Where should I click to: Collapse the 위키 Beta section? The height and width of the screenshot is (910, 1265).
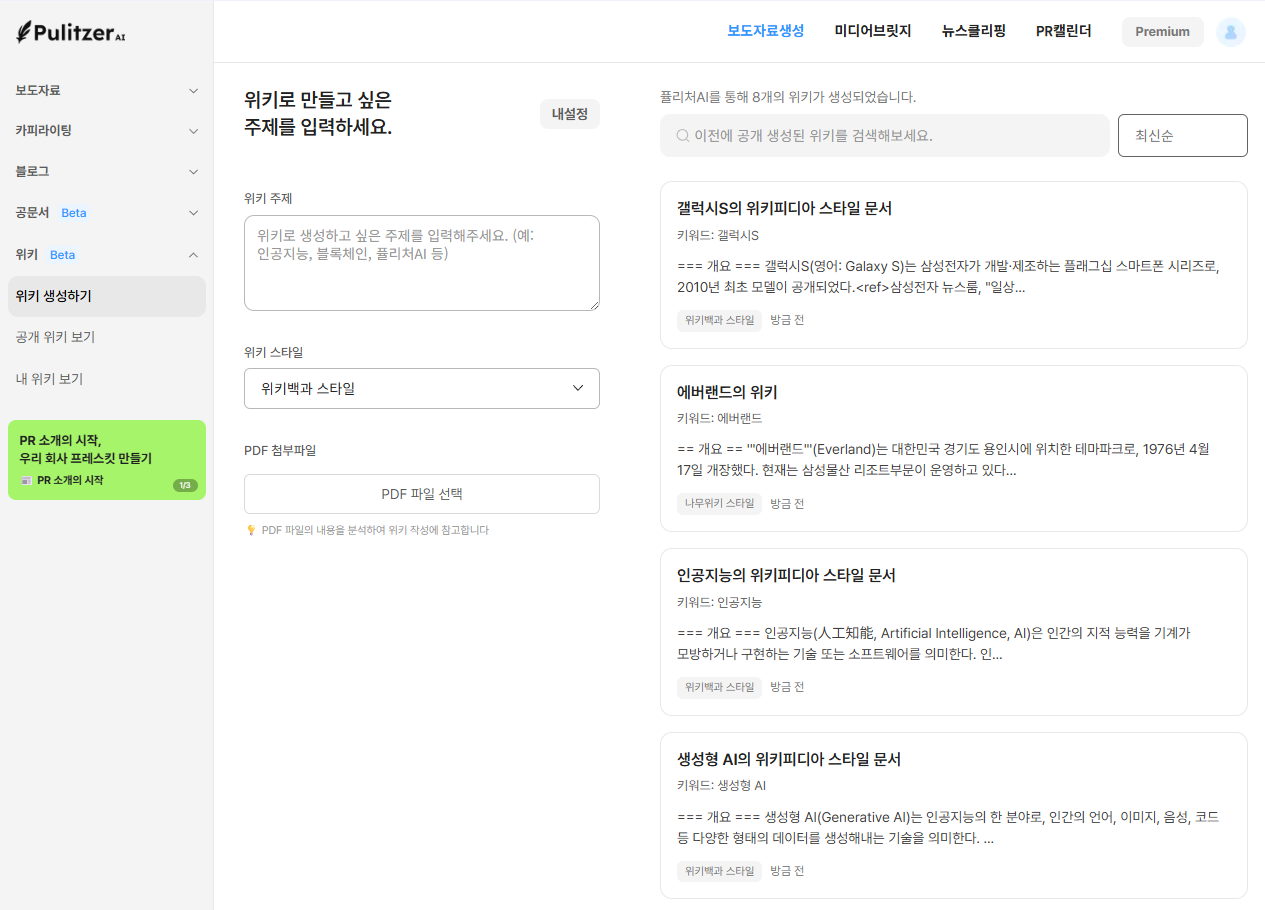(106, 254)
